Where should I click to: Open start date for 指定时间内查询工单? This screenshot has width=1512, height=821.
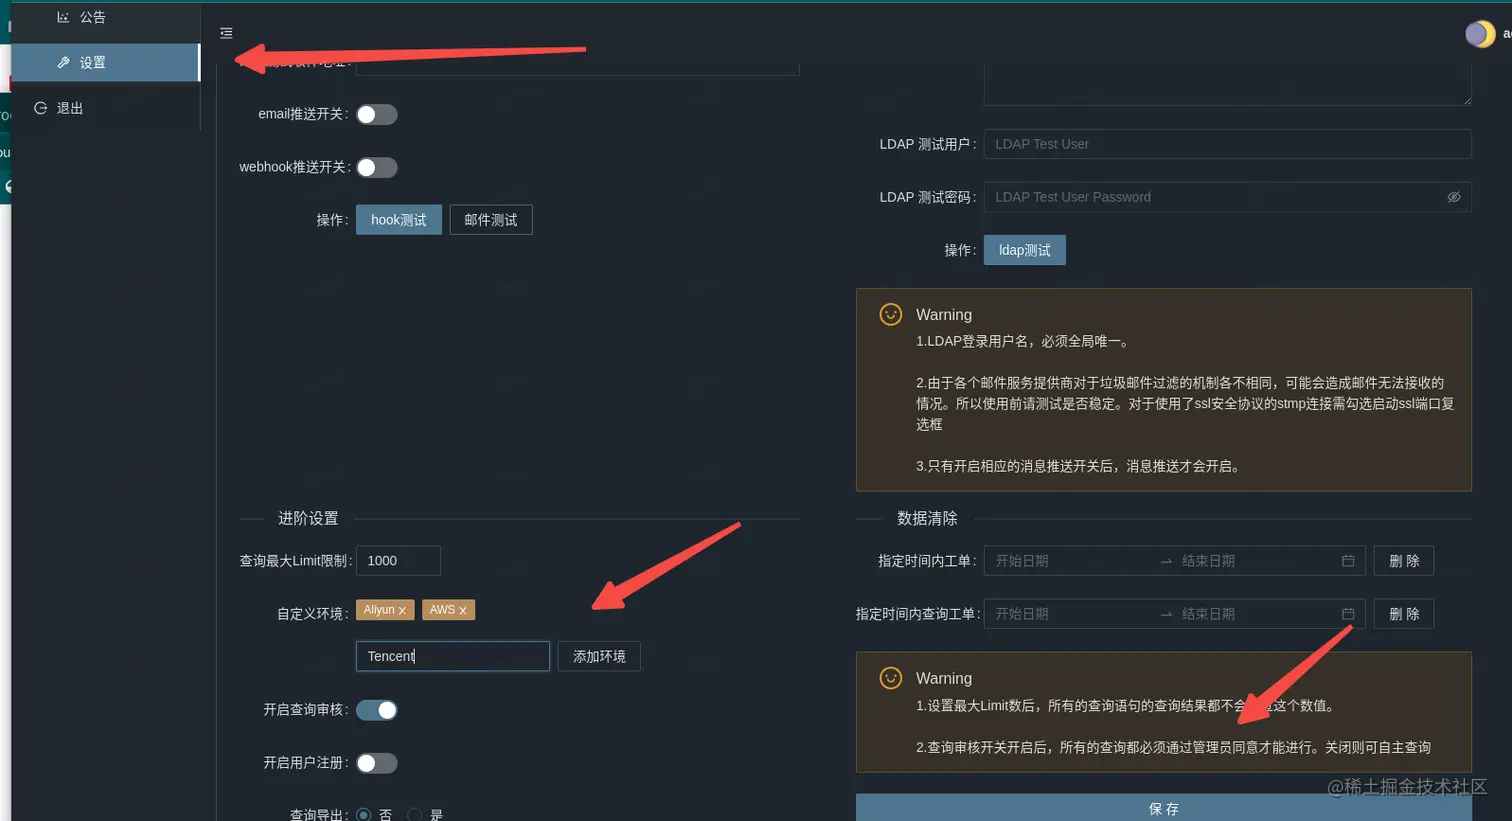click(x=1070, y=614)
